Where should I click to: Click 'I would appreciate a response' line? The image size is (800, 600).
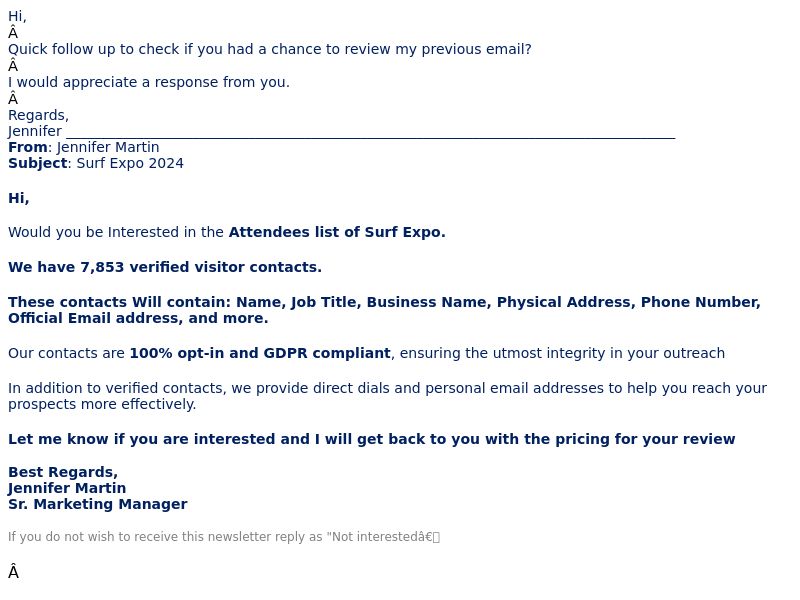(x=148, y=82)
